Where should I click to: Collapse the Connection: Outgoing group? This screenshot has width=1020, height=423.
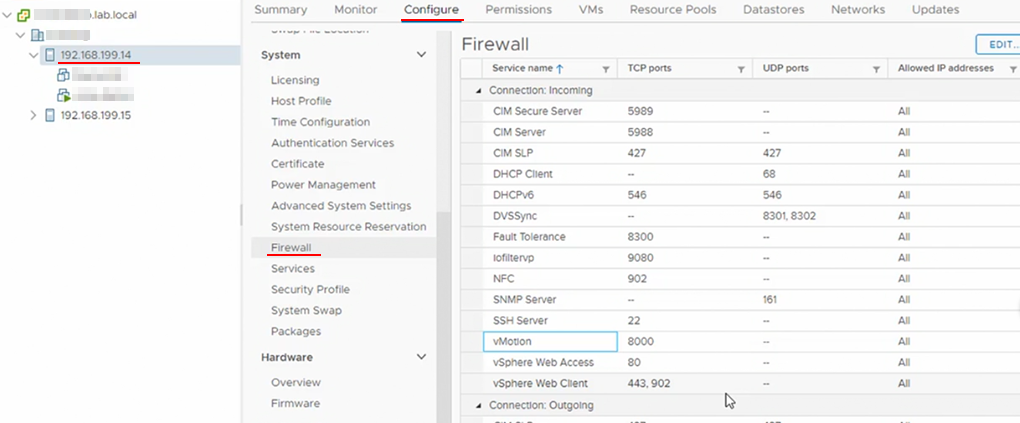point(479,405)
